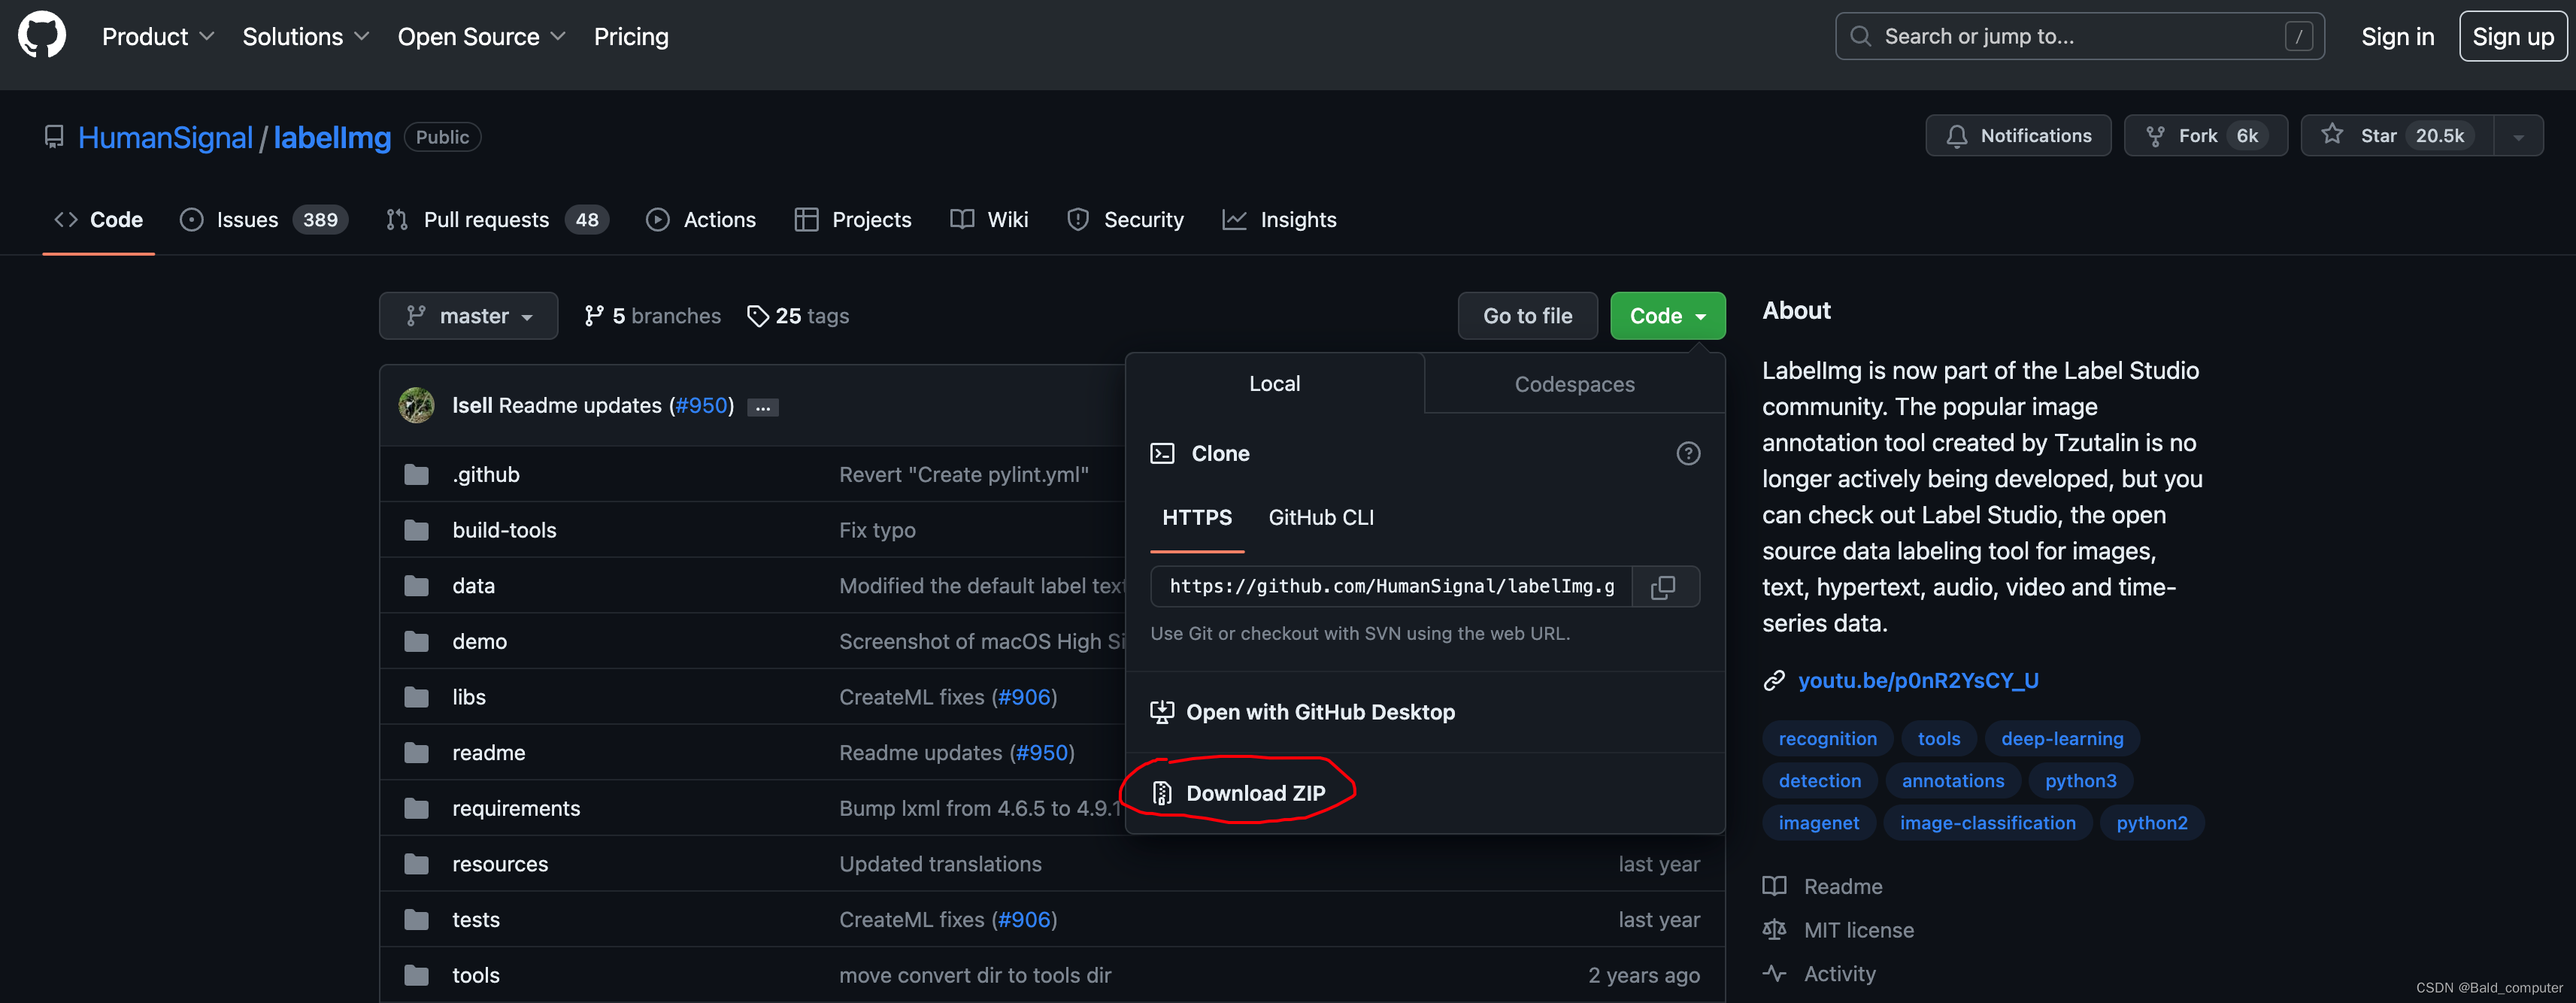Click the Search or jump to field
The width and height of the screenshot is (2576, 1003).
pyautogui.click(x=2078, y=37)
